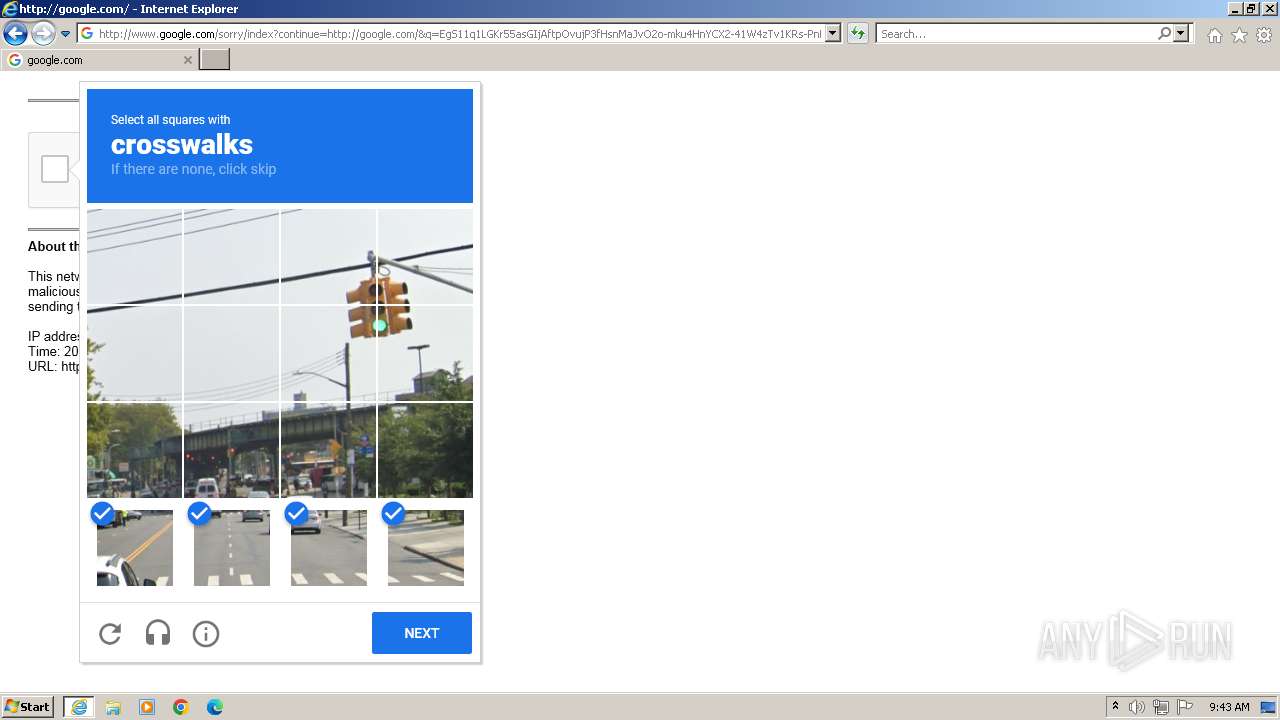
Task: Show hidden system tray icons
Action: [x=1115, y=707]
